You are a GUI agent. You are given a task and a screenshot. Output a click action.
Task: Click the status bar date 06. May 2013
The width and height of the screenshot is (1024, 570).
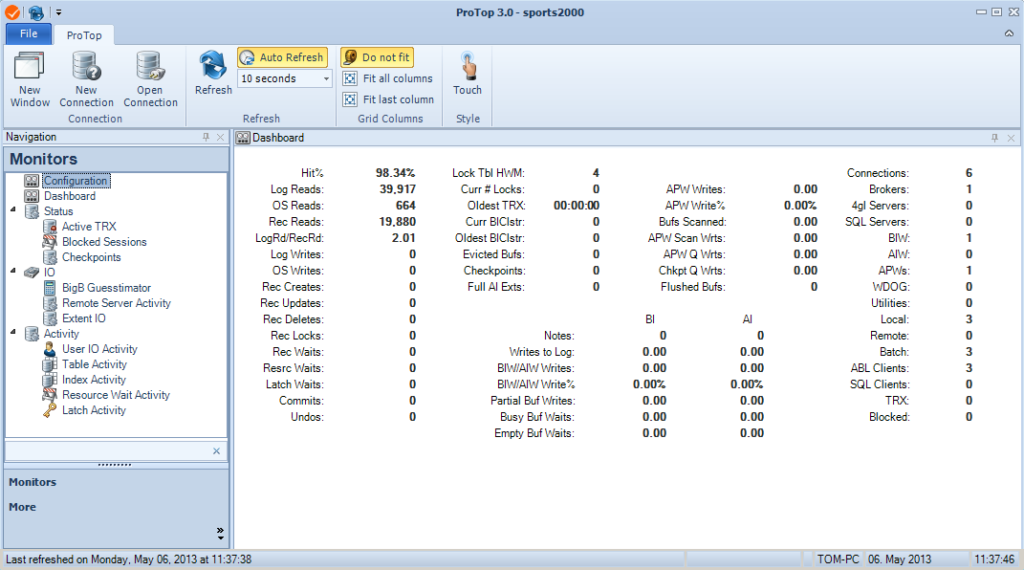pos(899,560)
